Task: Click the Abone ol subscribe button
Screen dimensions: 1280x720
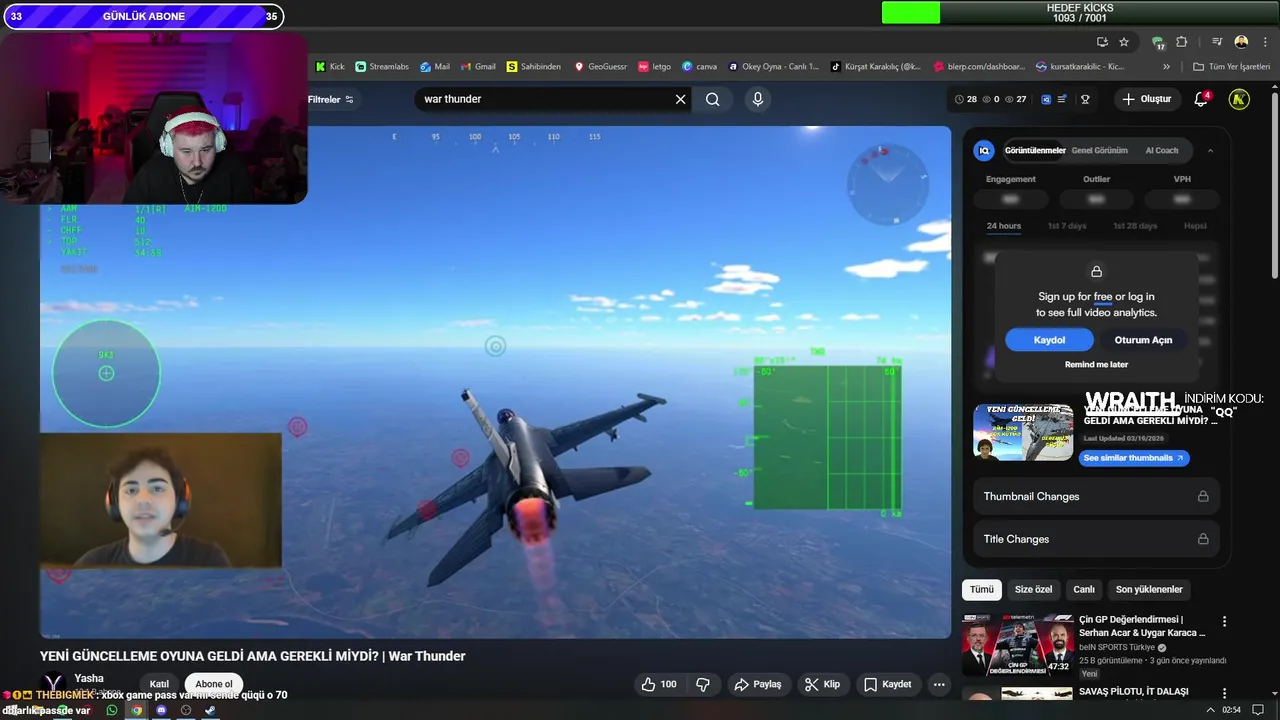Action: (214, 684)
